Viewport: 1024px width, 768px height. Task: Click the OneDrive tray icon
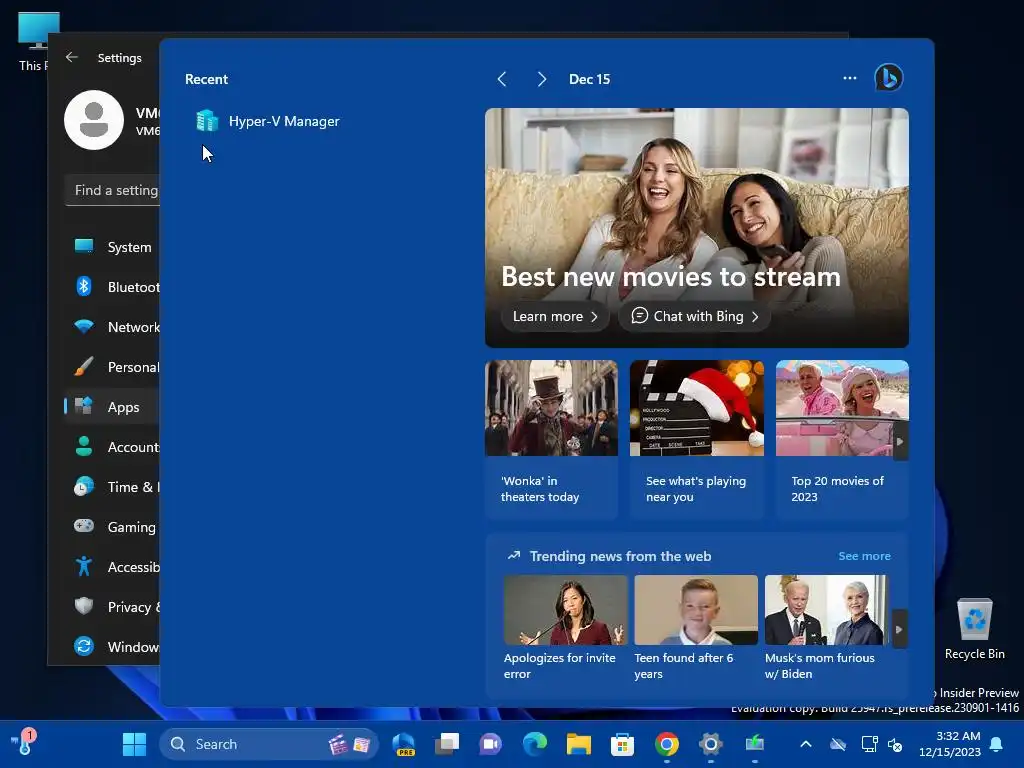tap(838, 744)
